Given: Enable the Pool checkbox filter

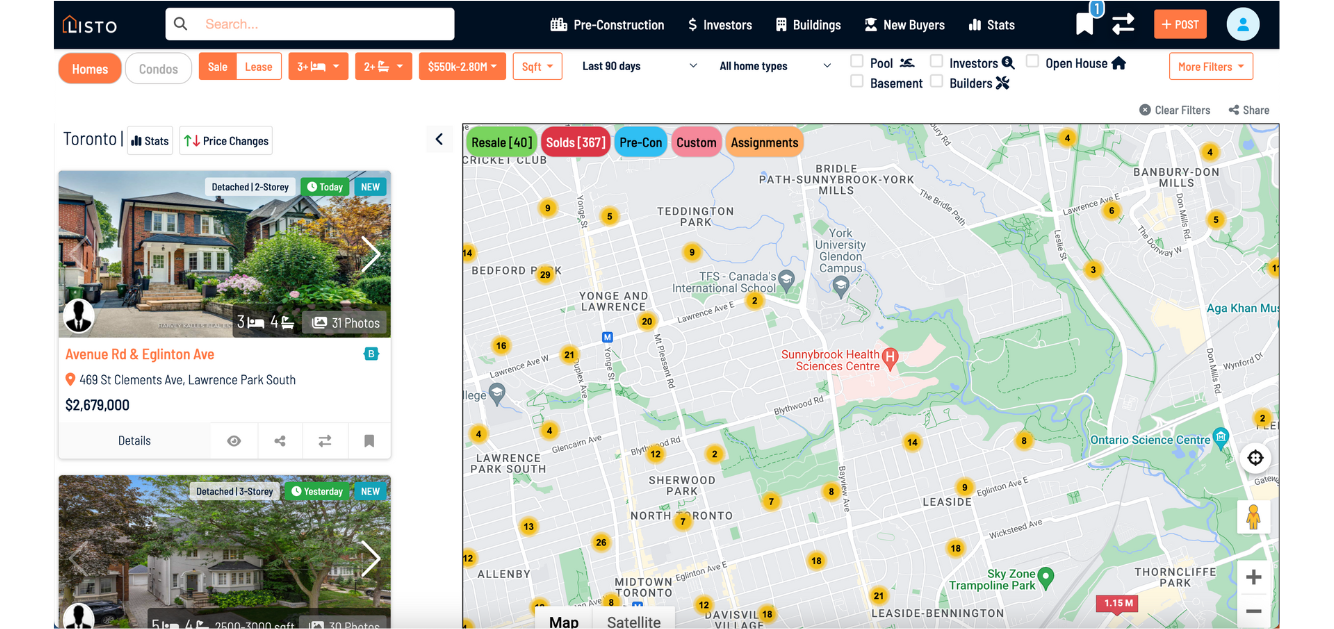Looking at the screenshot, I should [x=857, y=62].
